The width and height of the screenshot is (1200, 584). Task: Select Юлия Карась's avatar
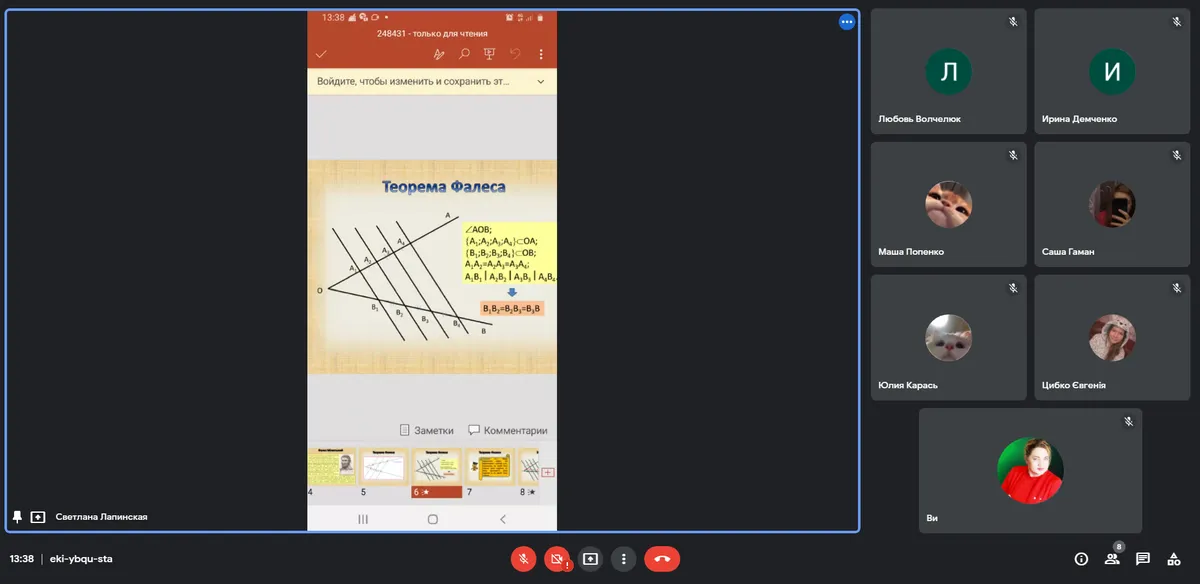(949, 338)
